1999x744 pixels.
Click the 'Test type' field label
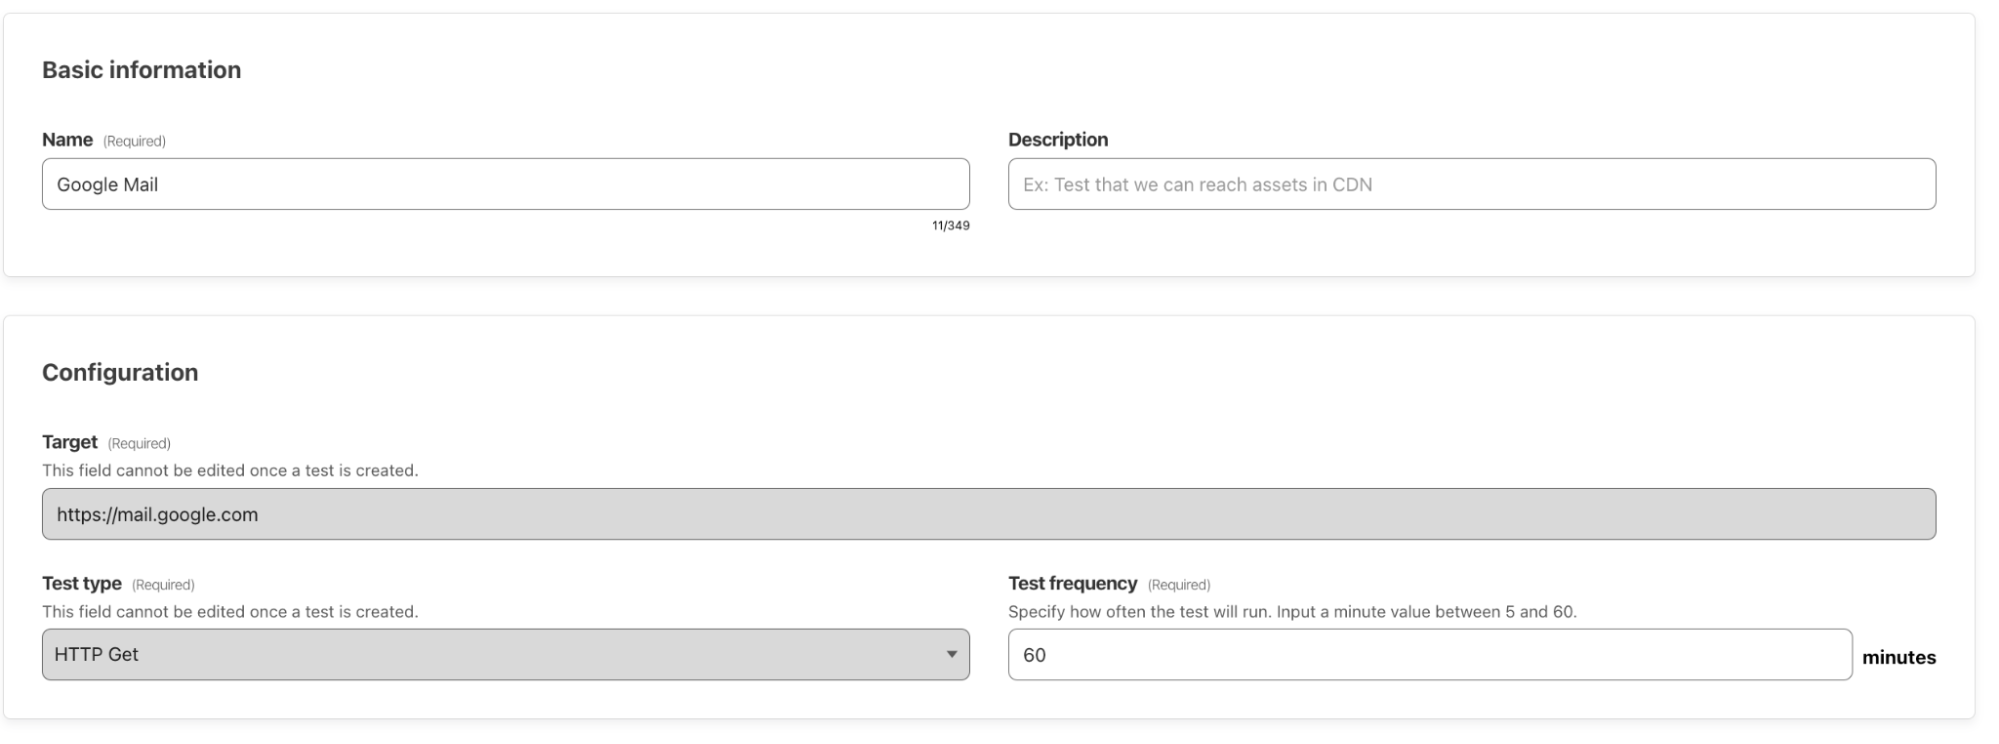[82, 583]
